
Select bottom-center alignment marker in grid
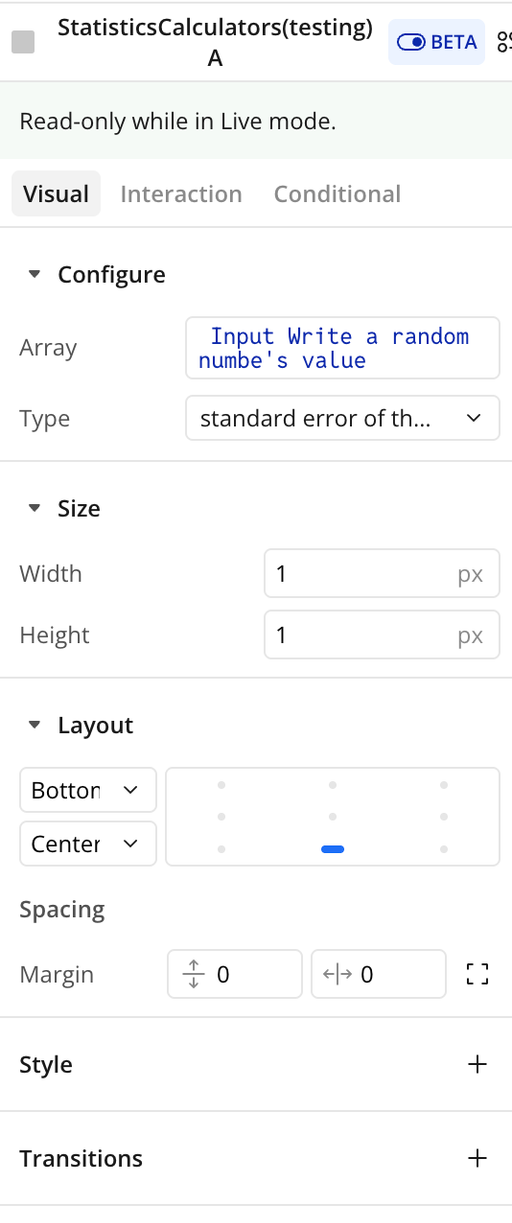click(333, 849)
